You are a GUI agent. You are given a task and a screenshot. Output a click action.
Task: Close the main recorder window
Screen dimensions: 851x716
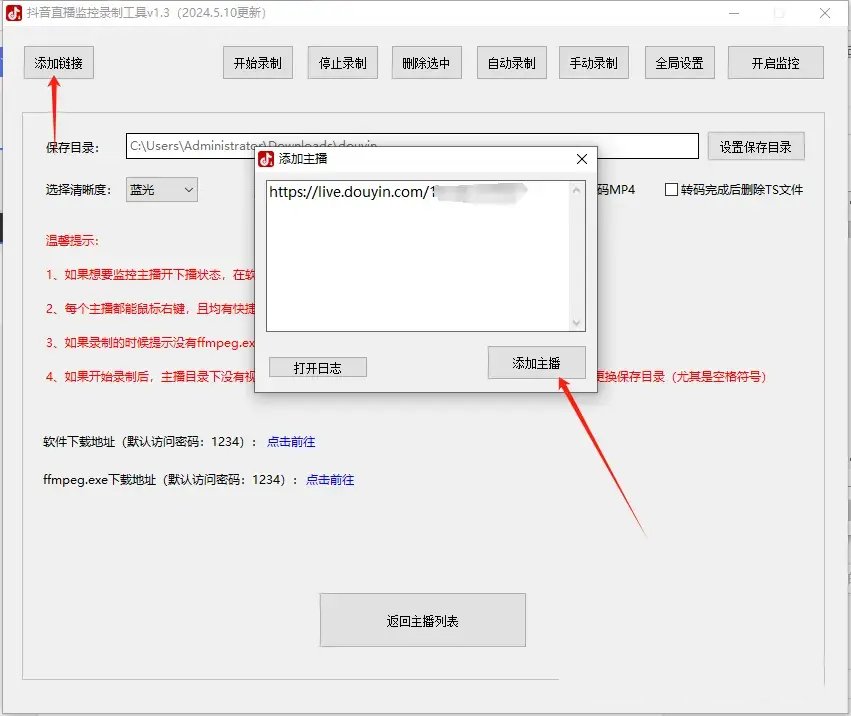point(825,13)
